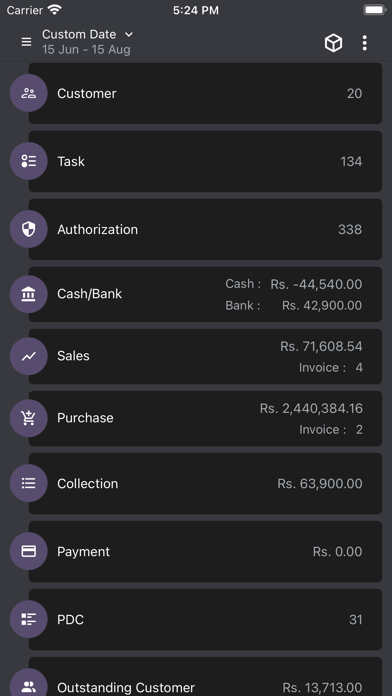Tap the Task checklist icon
The height and width of the screenshot is (696, 392).
pyautogui.click(x=28, y=161)
